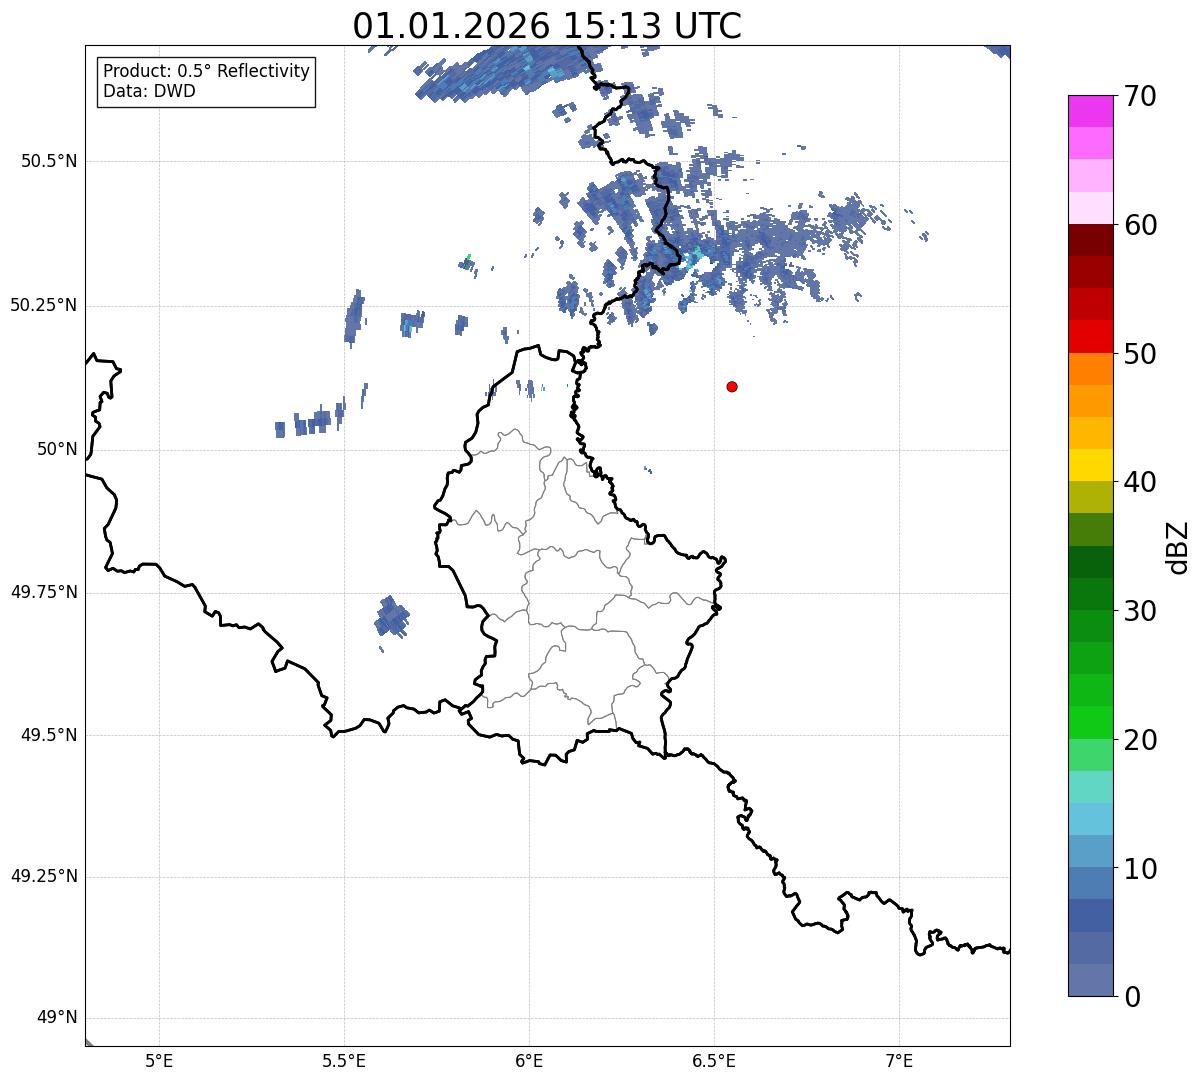
Task: Click the "7°E" longitude label
Action: pyautogui.click(x=899, y=1061)
